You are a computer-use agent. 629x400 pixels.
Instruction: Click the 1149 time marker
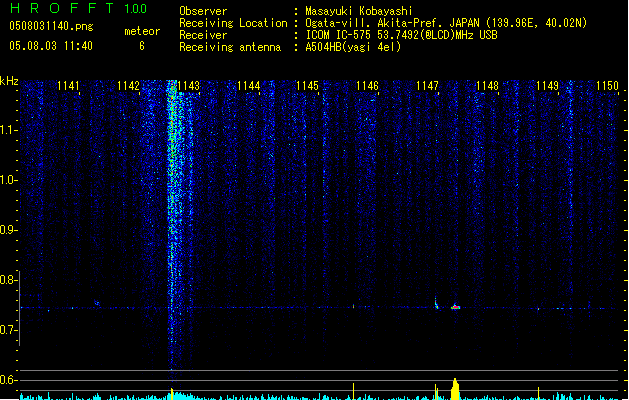[x=548, y=86]
